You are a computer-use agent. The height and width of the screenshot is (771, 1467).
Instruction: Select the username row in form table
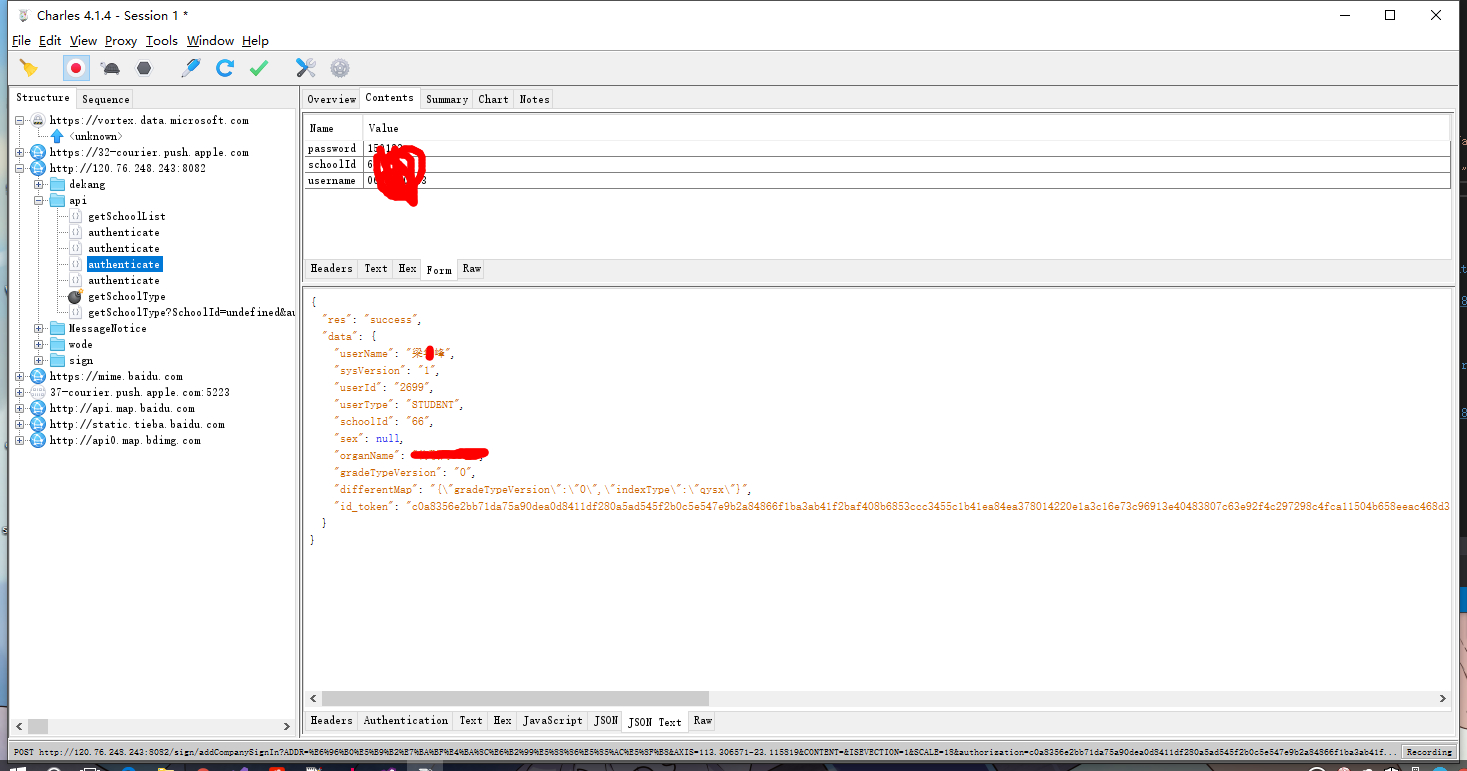(877, 180)
